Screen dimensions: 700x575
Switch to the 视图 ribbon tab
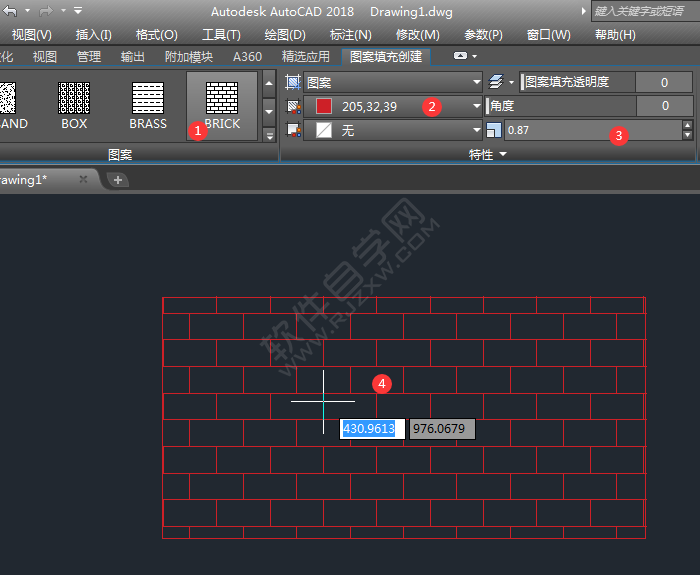click(45, 57)
